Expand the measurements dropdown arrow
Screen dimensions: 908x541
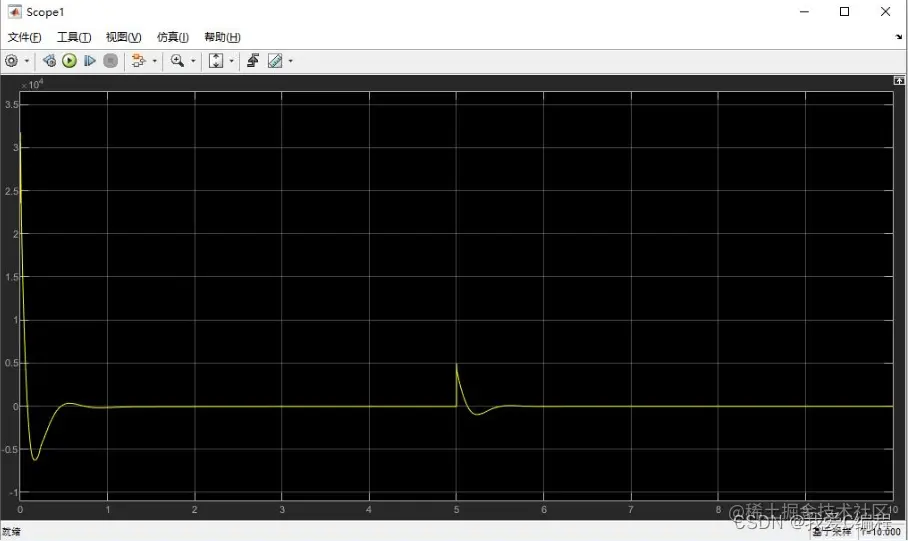291,61
